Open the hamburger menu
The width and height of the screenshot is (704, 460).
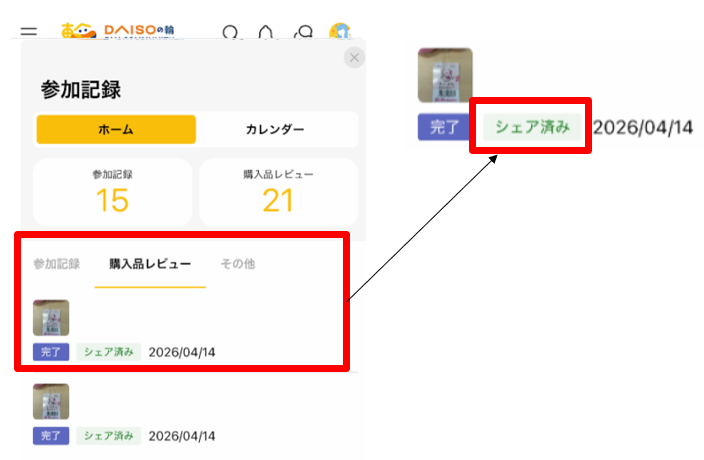(x=29, y=33)
